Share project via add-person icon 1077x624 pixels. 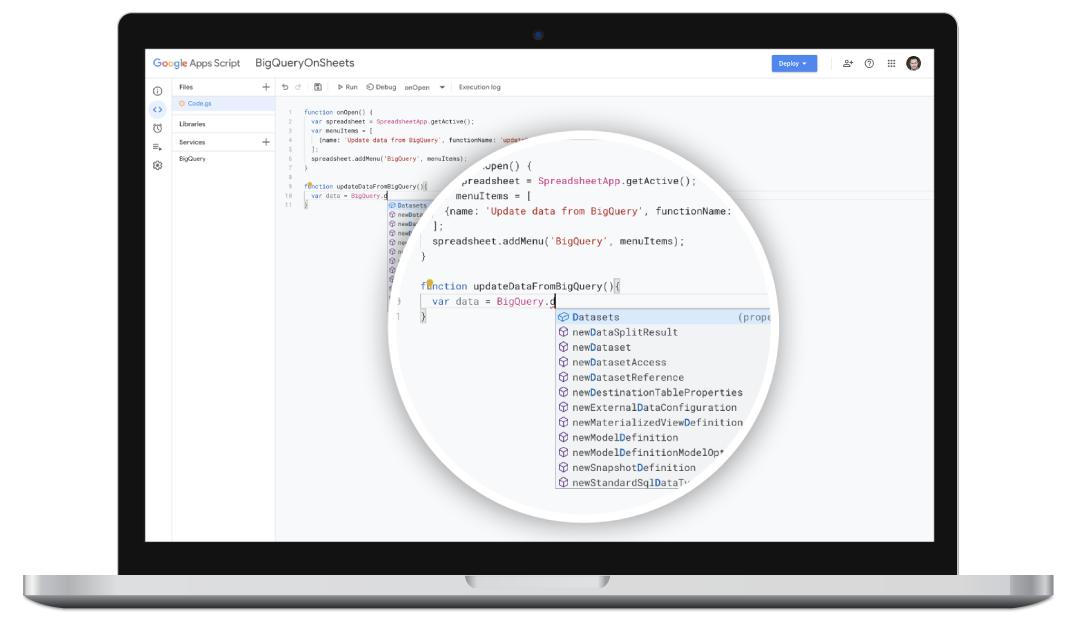tap(848, 63)
